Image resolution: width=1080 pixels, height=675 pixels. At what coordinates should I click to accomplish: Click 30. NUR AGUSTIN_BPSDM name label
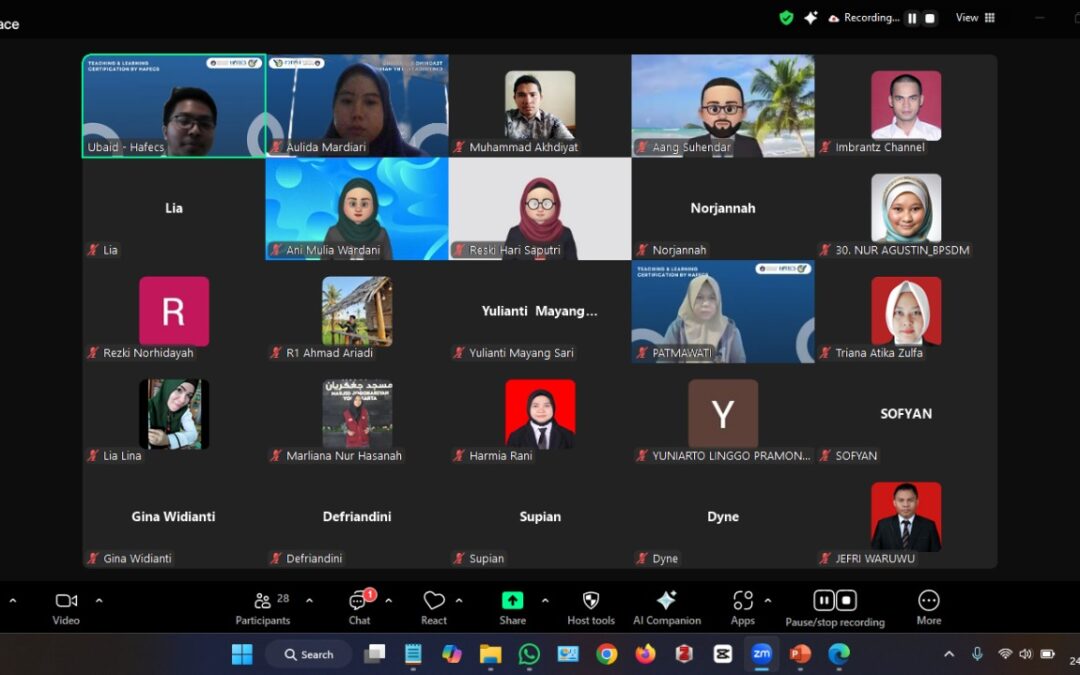(x=902, y=250)
